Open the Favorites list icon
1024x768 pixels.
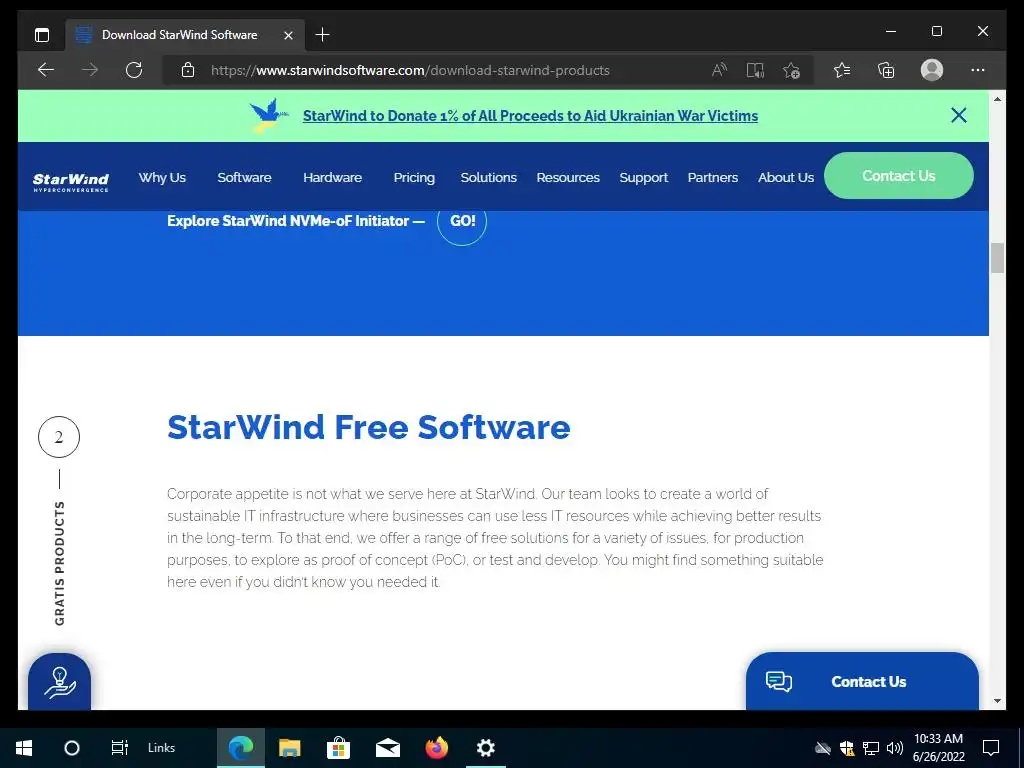pyautogui.click(x=842, y=70)
